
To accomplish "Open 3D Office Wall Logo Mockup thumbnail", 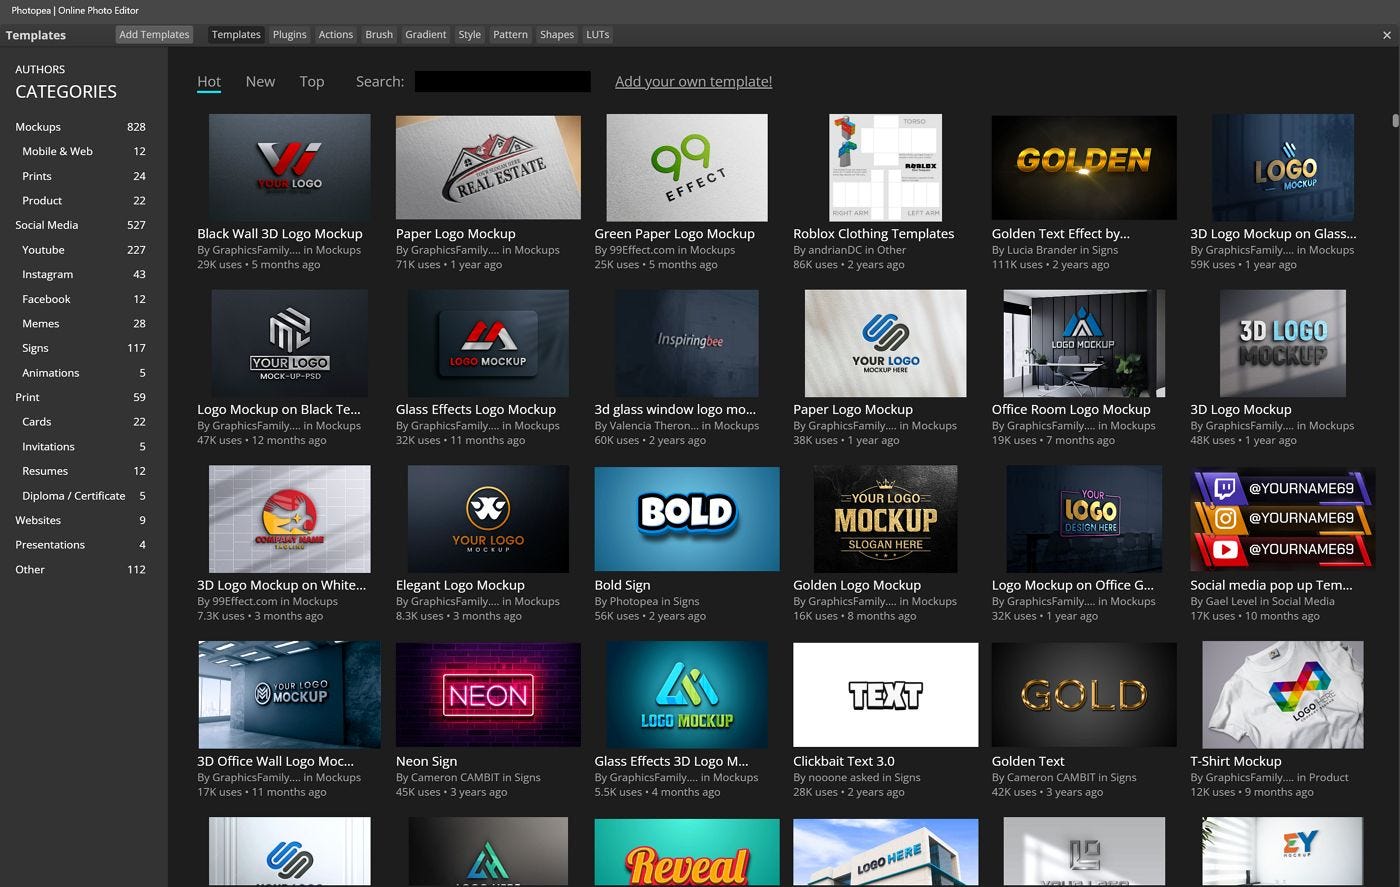I will click(x=289, y=695).
